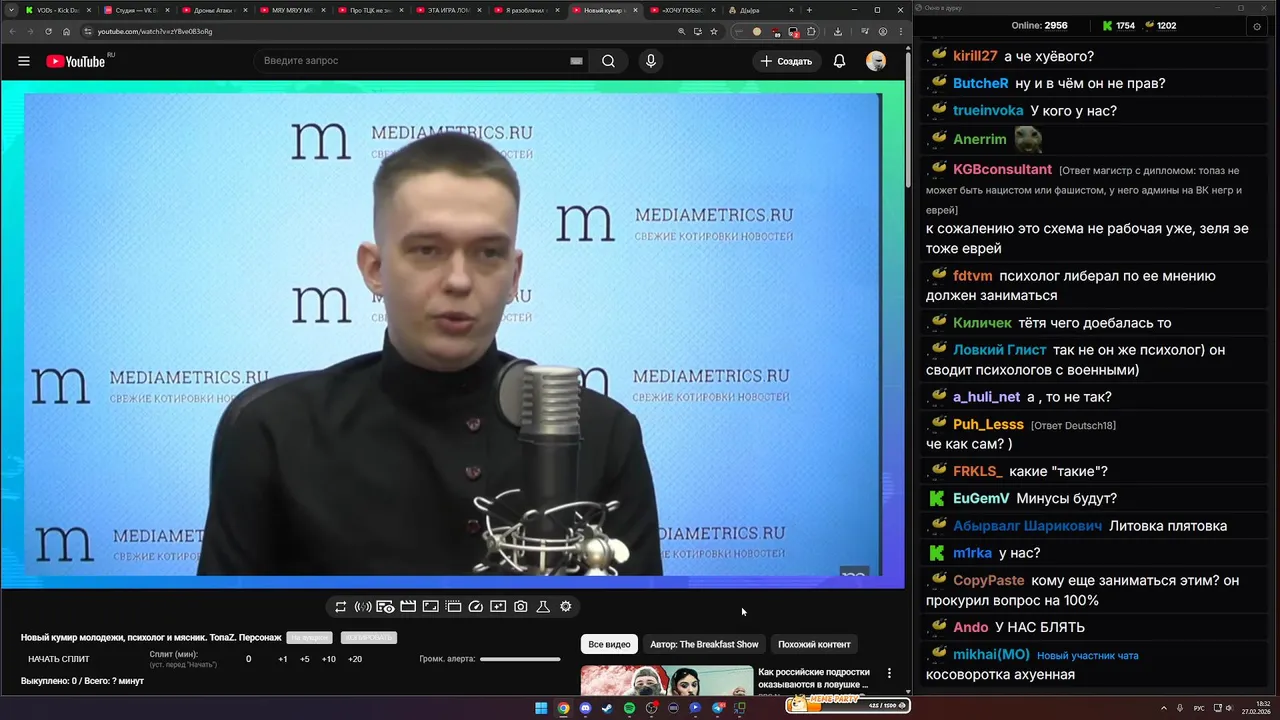Take a screenshot with the camera icon
This screenshot has height=720, width=1280.
coord(521,606)
